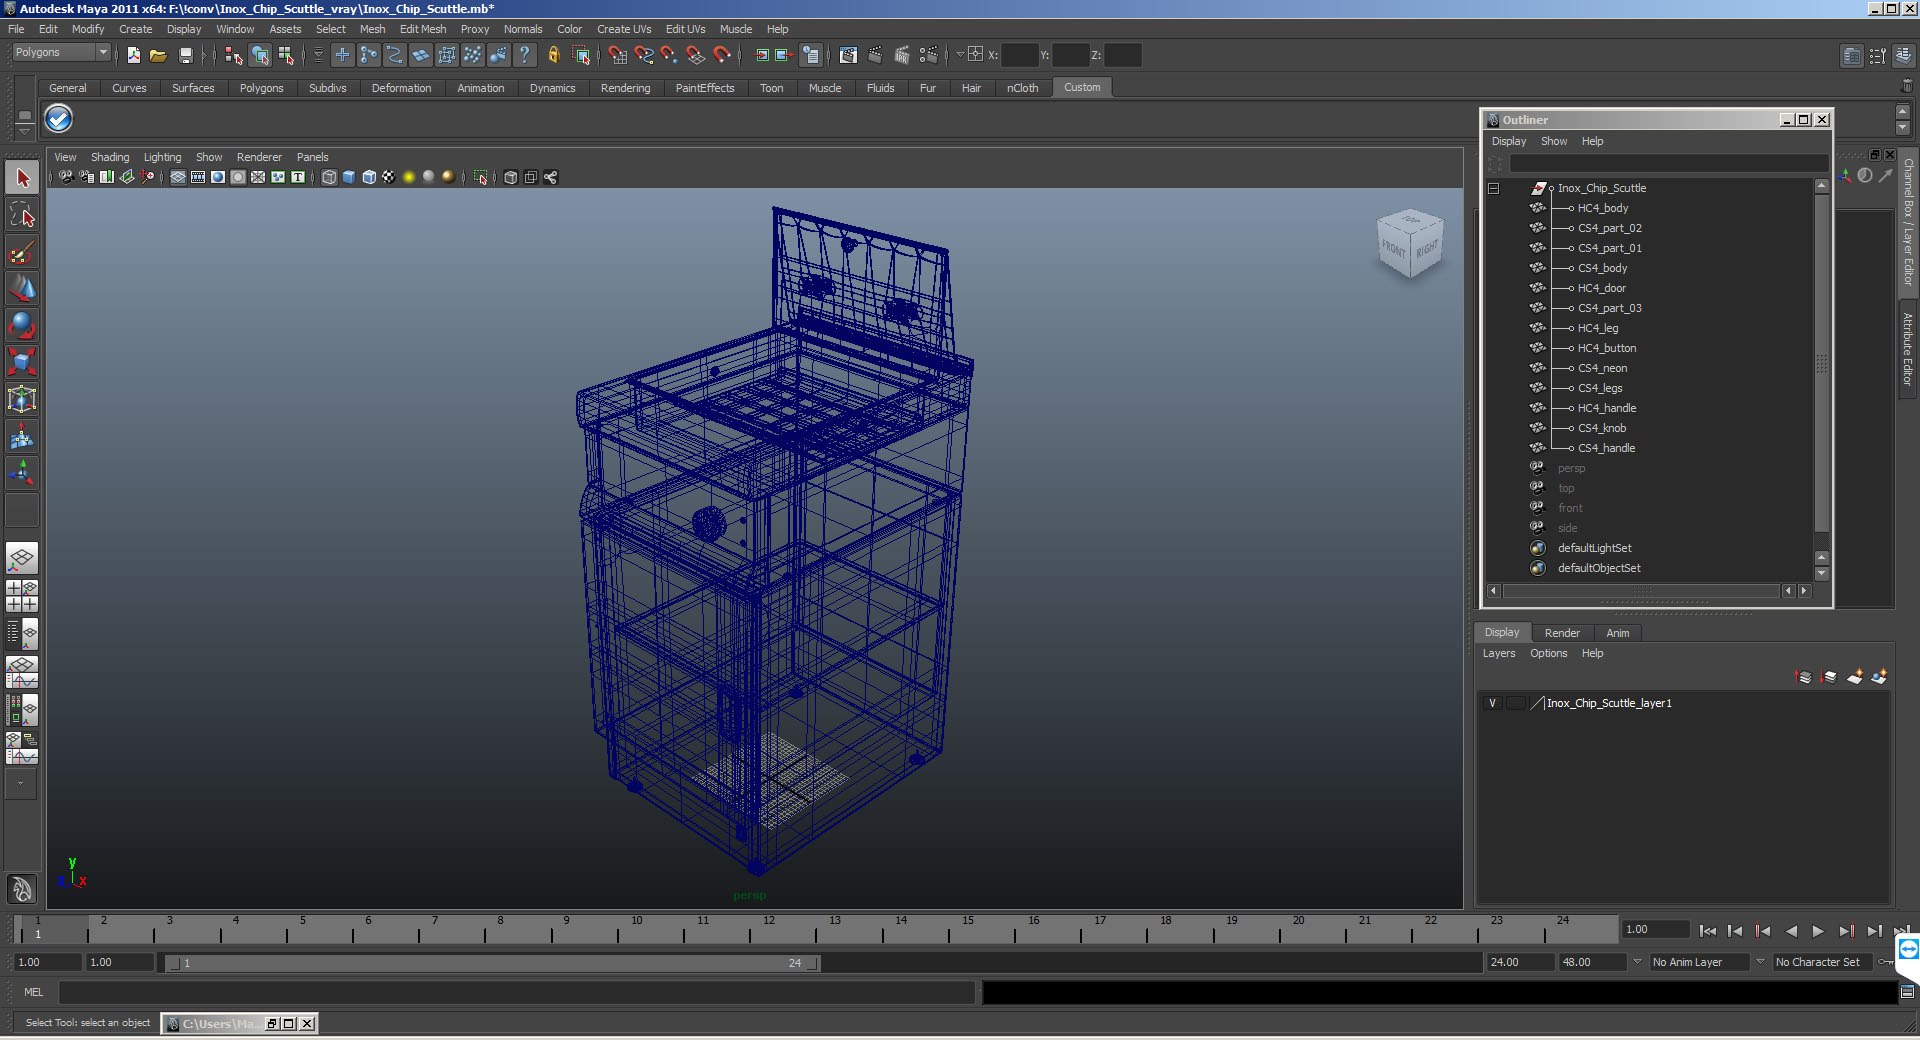Select the Lasso tool in toolbox
1920x1040 pixels.
(22, 215)
